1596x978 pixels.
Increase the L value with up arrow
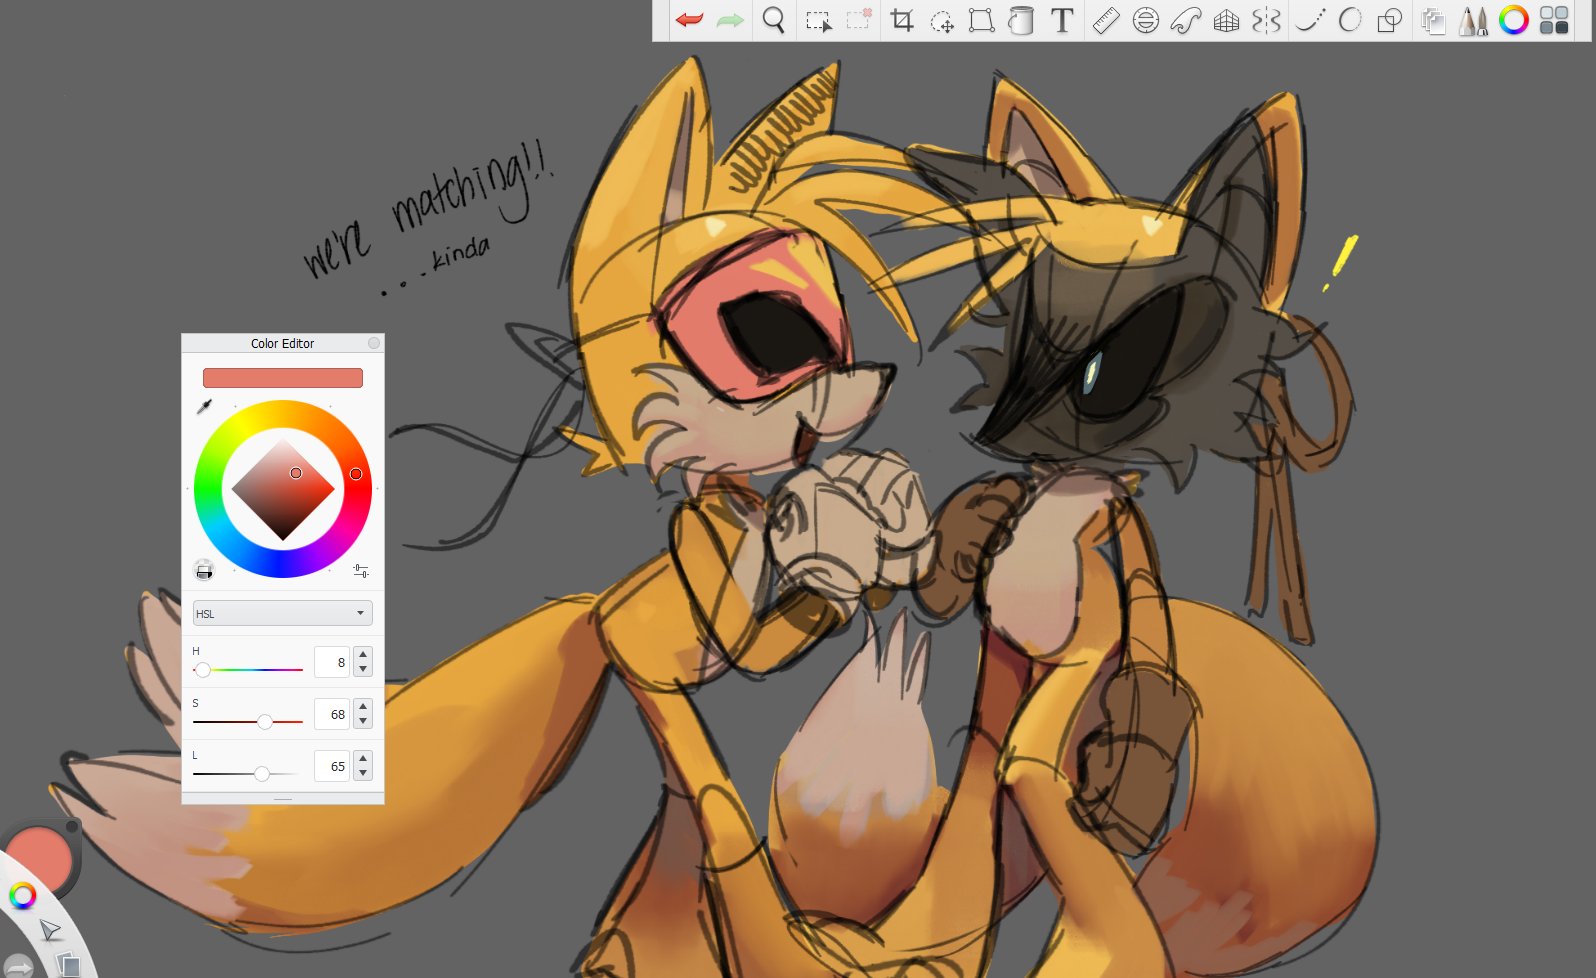[x=363, y=759]
